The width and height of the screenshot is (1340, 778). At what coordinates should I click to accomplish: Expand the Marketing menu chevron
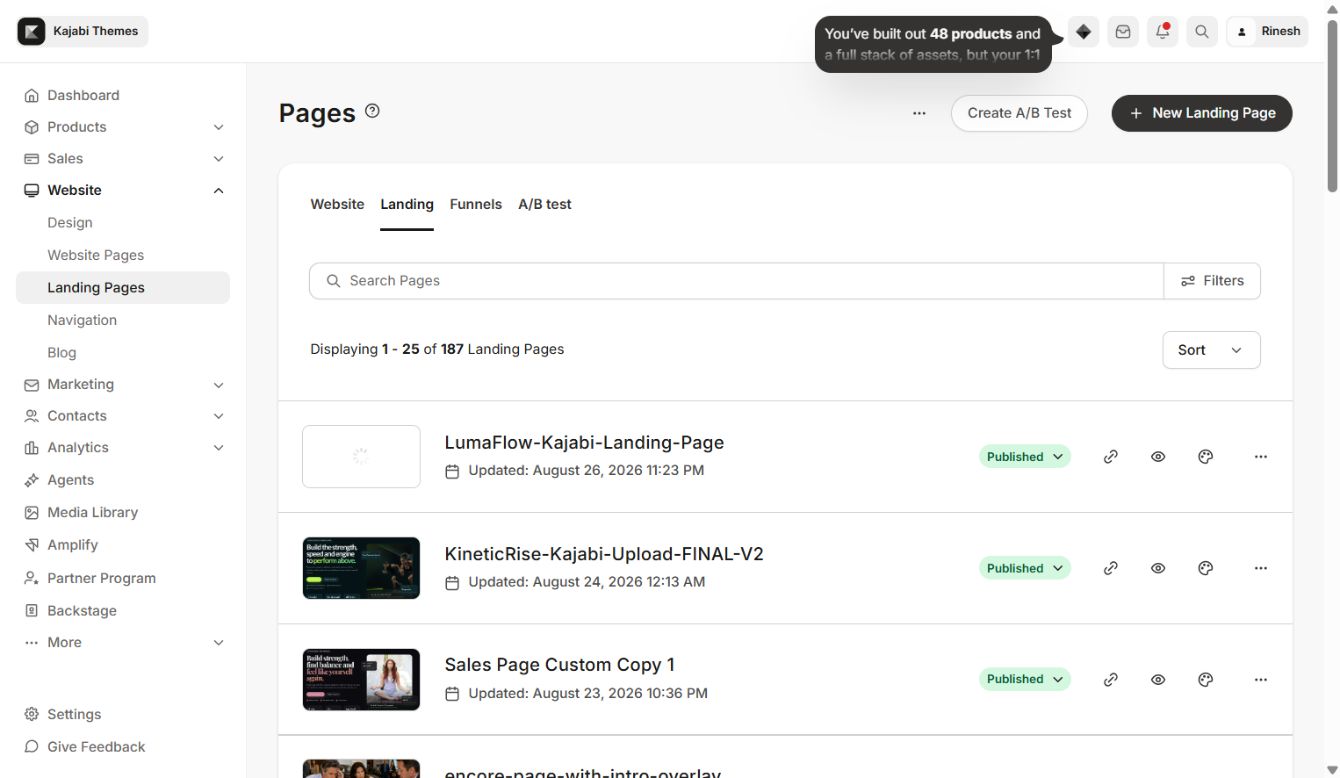[218, 385]
